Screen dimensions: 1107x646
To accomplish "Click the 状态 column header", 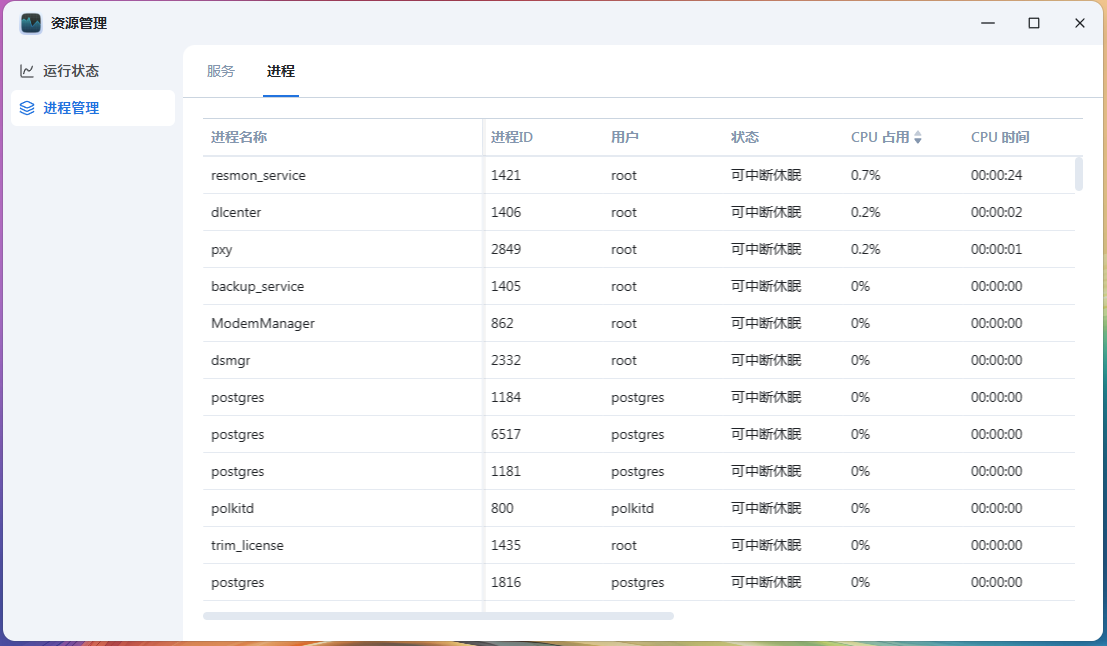I will (745, 137).
